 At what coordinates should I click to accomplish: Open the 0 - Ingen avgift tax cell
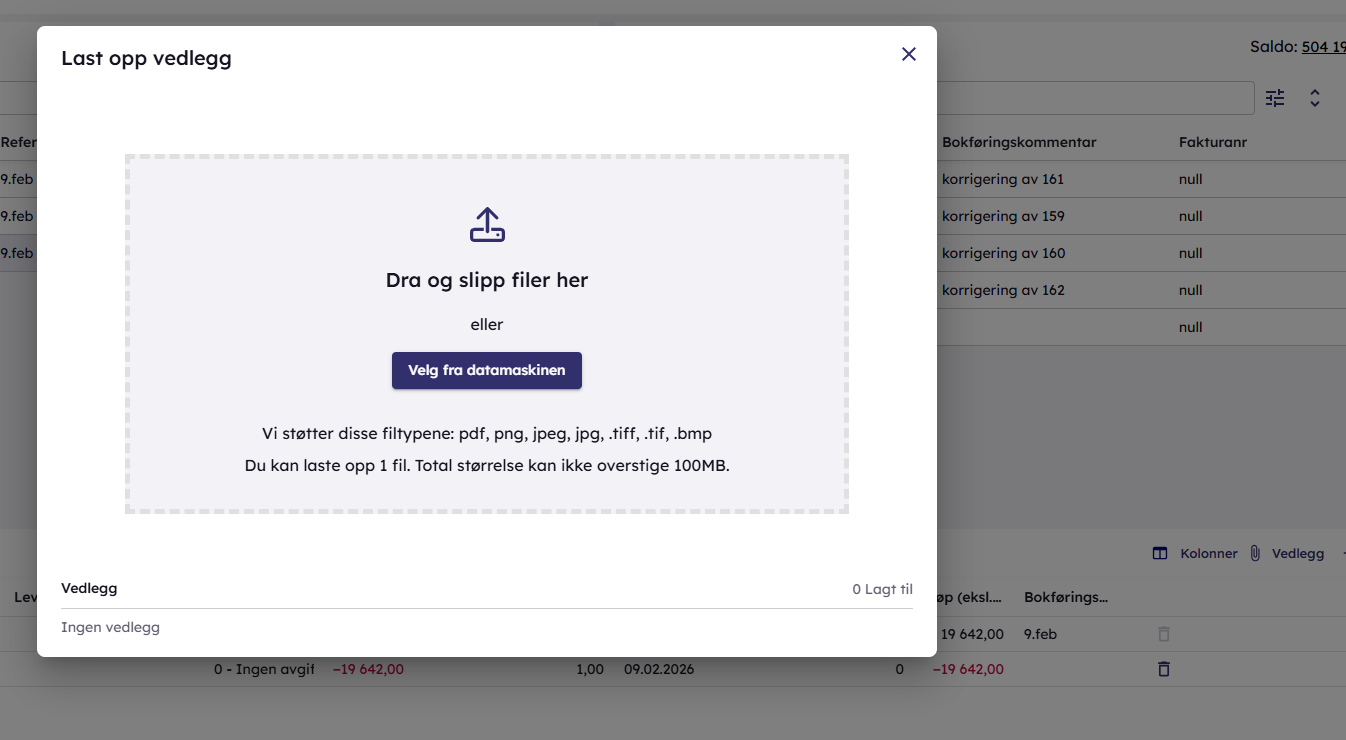click(264, 669)
